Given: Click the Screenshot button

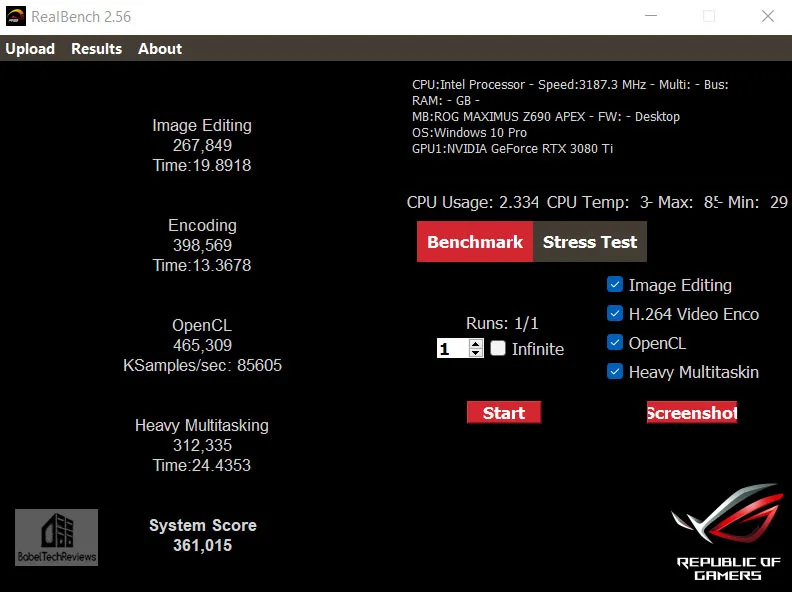Looking at the screenshot, I should click(691, 413).
